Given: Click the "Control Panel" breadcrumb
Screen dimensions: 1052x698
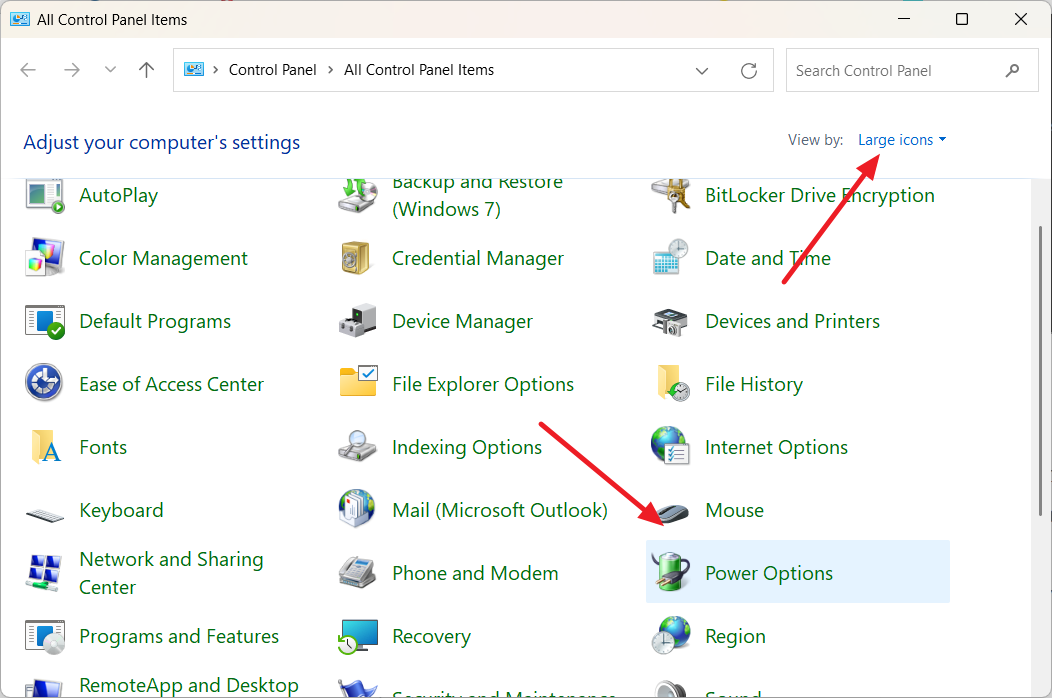Looking at the screenshot, I should pos(272,70).
